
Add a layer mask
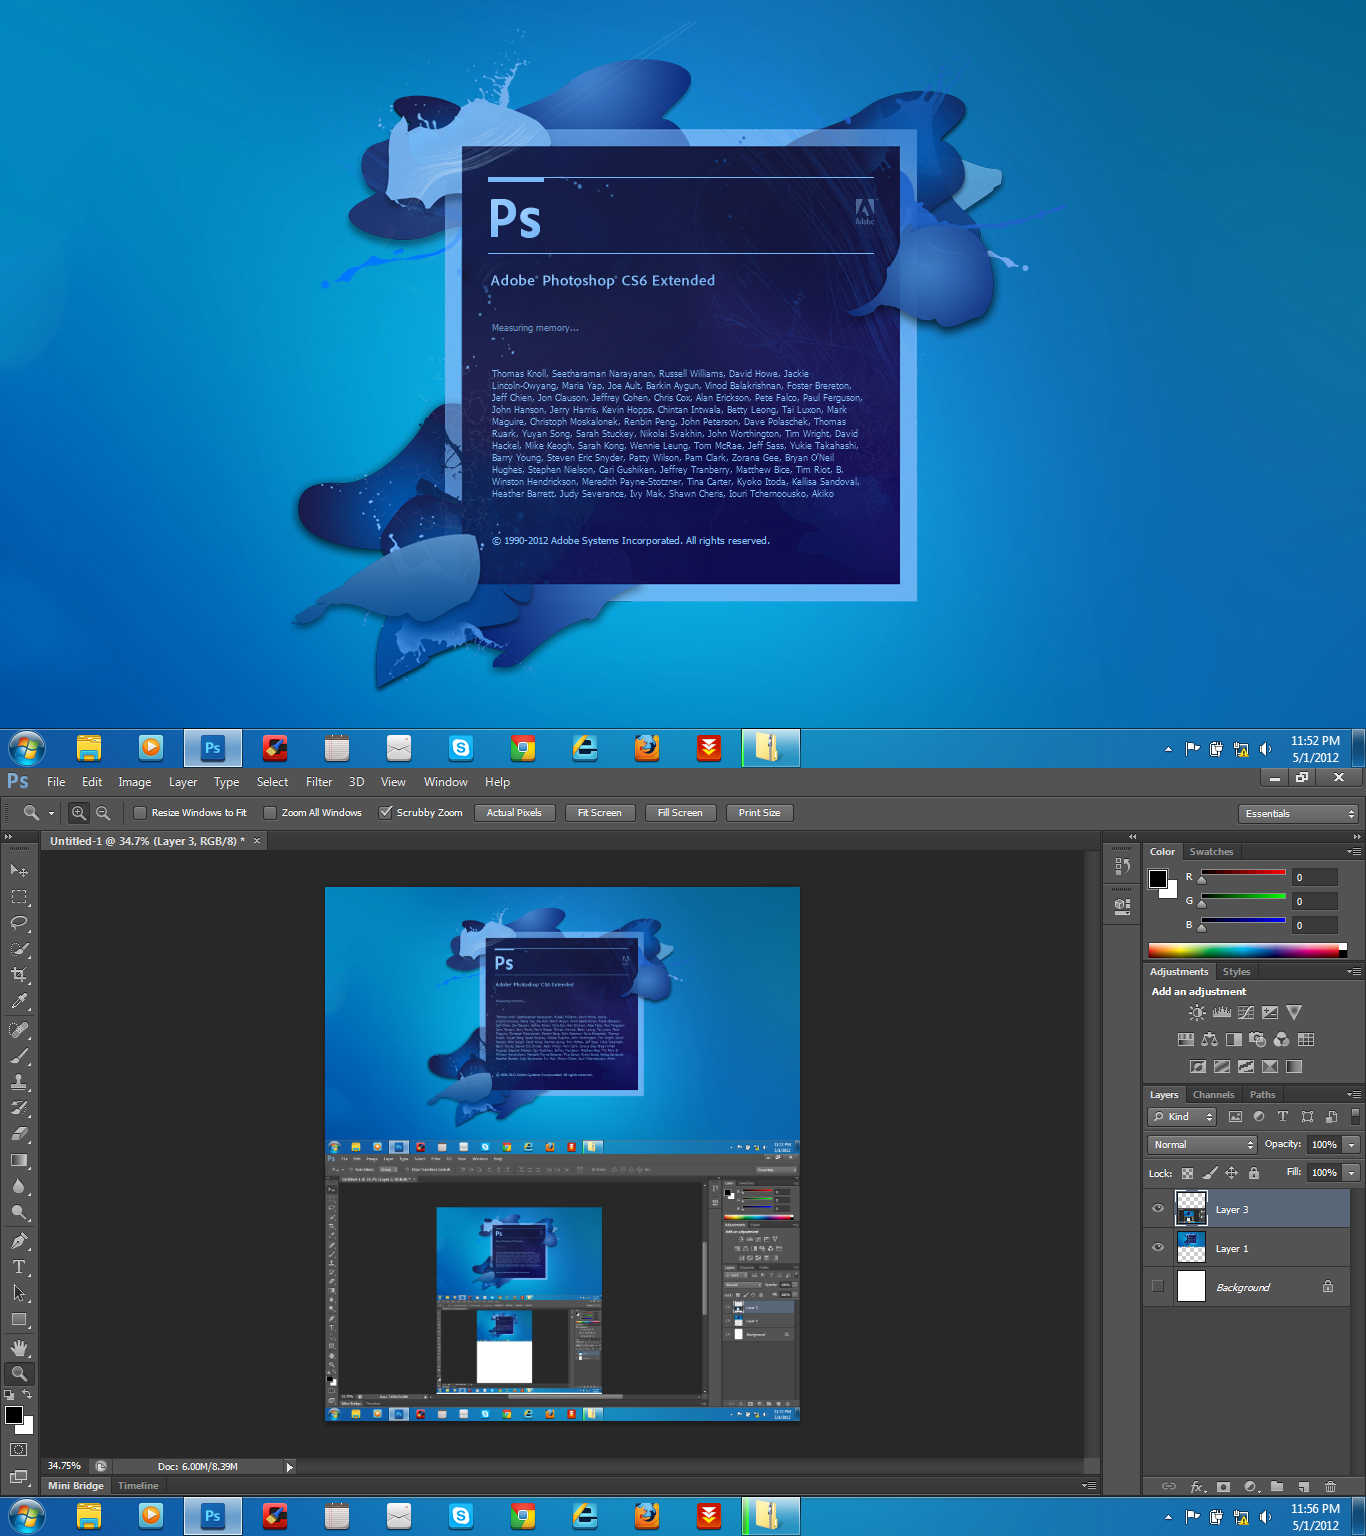(x=1224, y=1487)
